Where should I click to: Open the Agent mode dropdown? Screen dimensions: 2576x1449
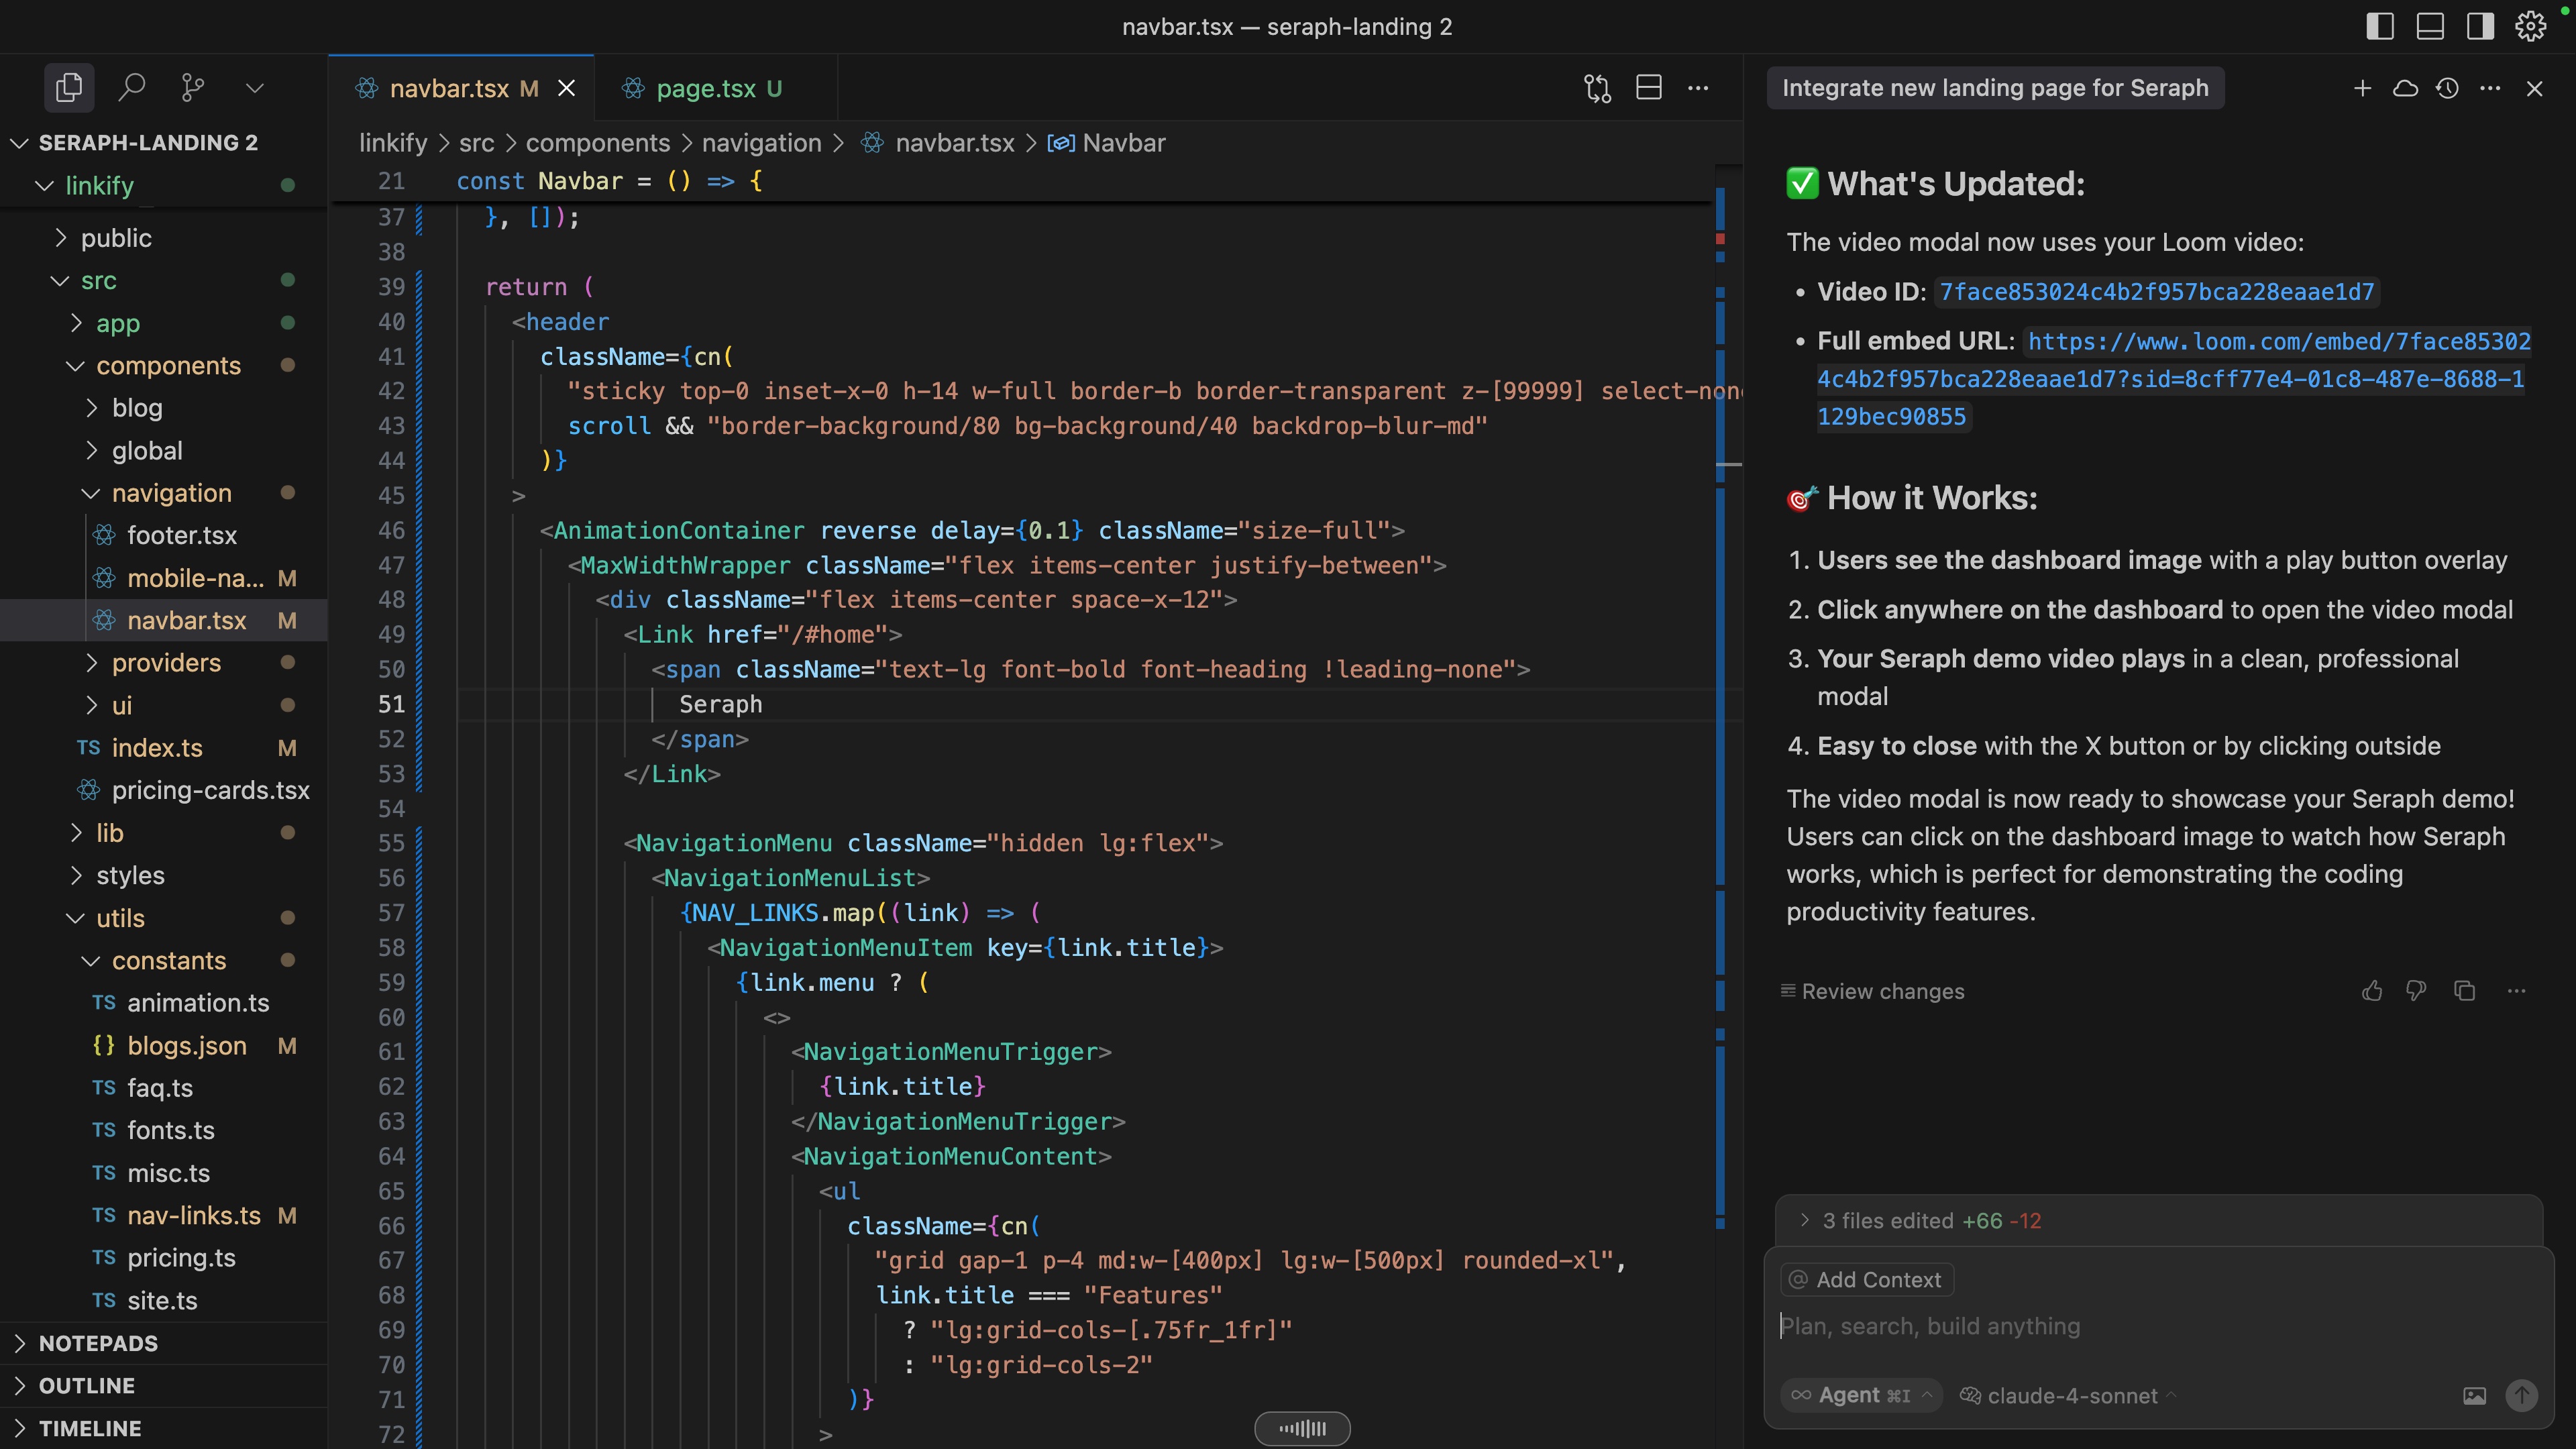[x=1862, y=1395]
